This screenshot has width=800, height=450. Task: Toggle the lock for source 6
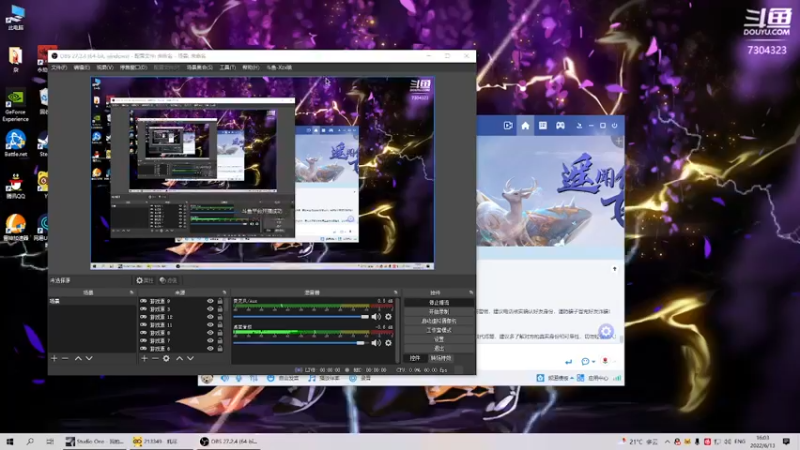coord(220,348)
